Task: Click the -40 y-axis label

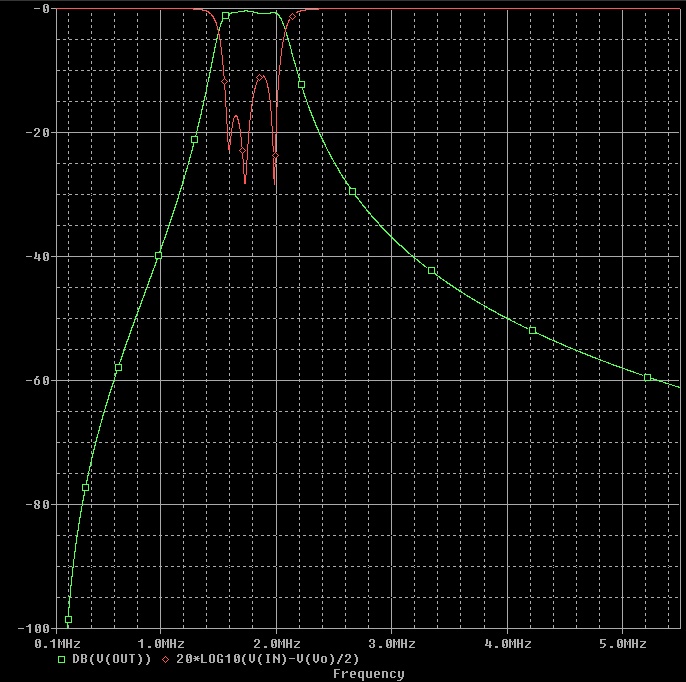Action: pos(38,256)
